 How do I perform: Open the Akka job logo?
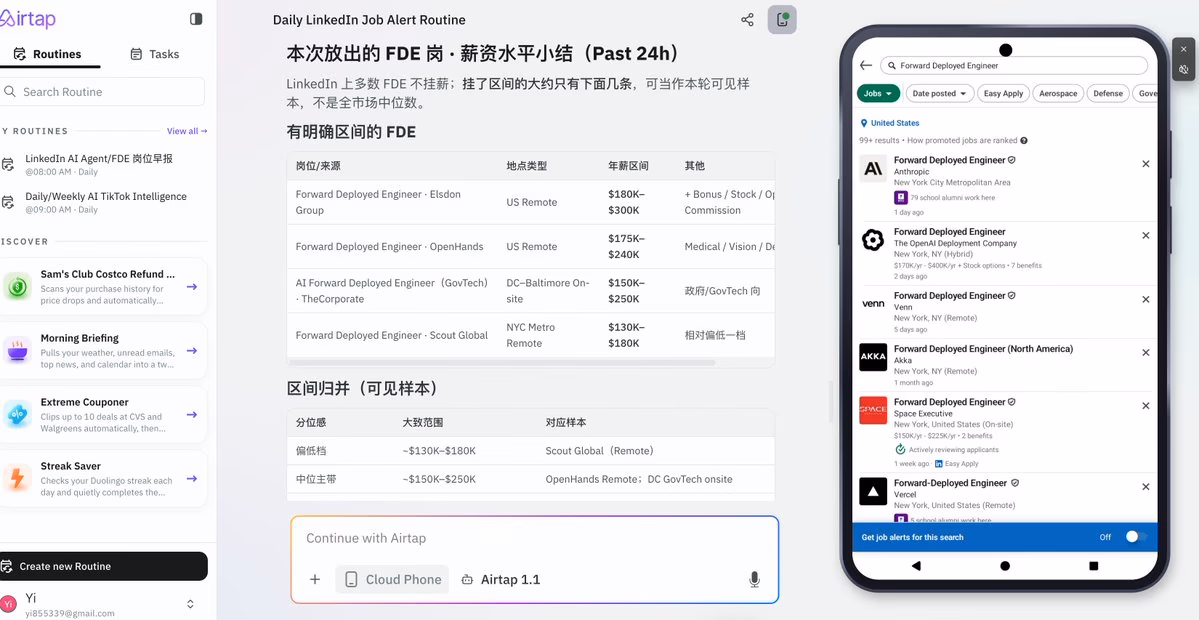[872, 357]
